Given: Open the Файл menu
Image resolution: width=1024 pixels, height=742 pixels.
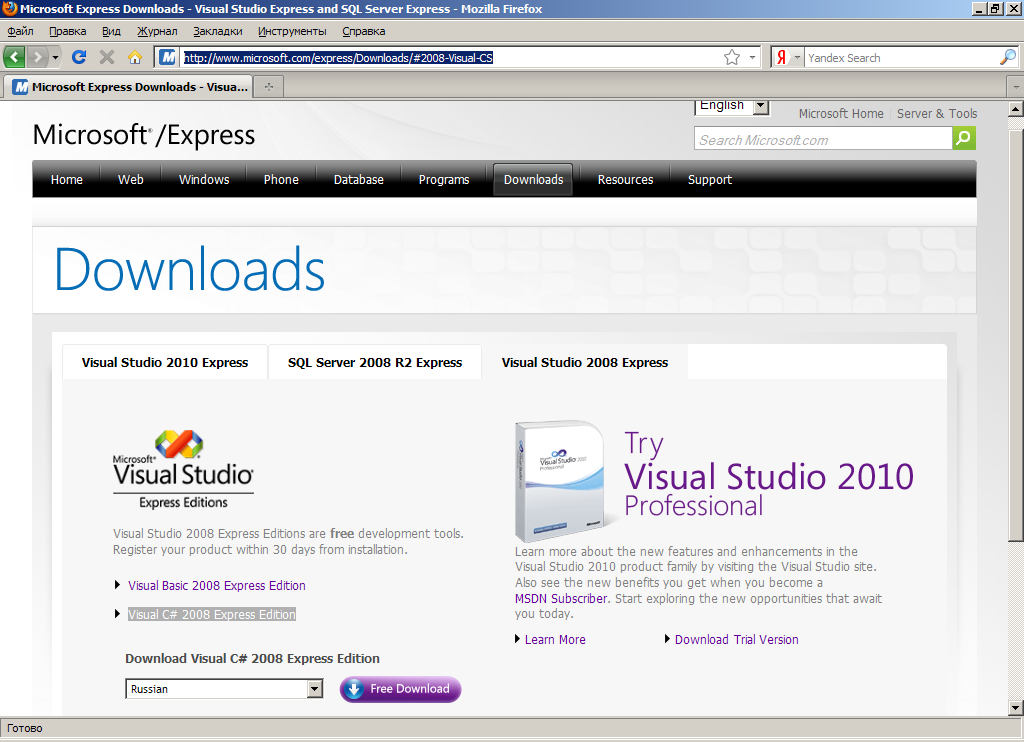Looking at the screenshot, I should [x=20, y=31].
